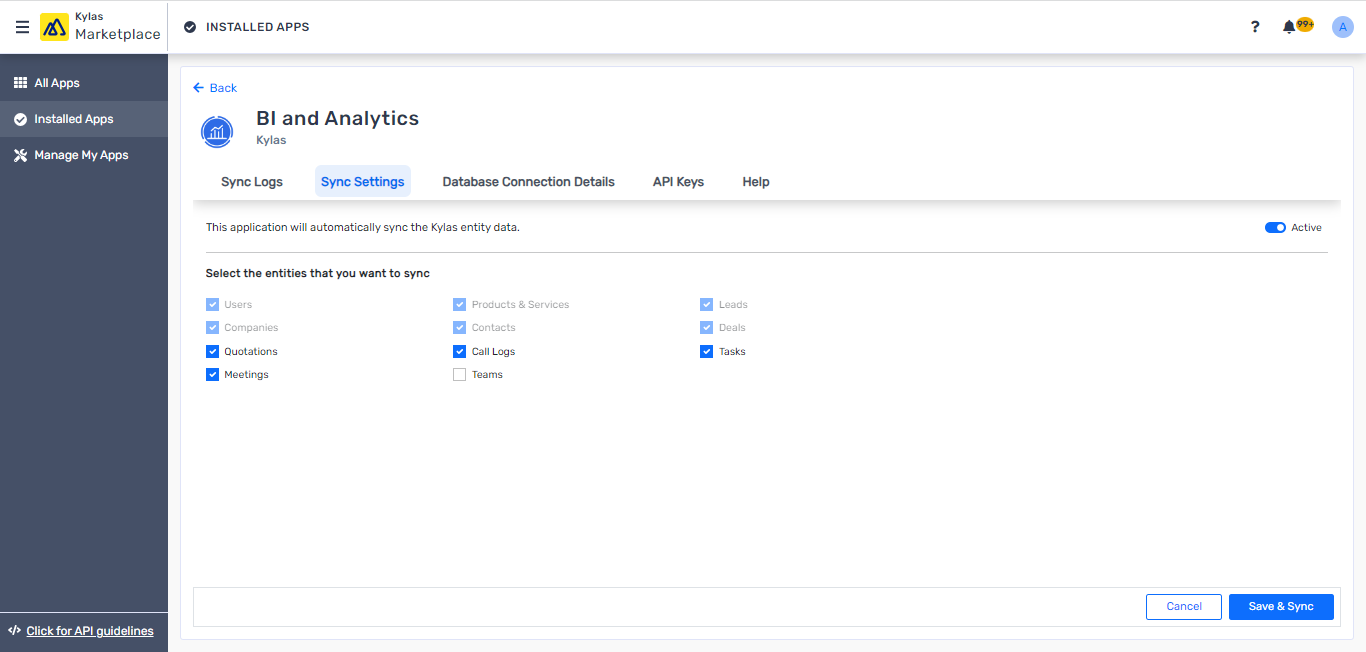
Task: Switch to the Database Connection Details tab
Action: [528, 181]
